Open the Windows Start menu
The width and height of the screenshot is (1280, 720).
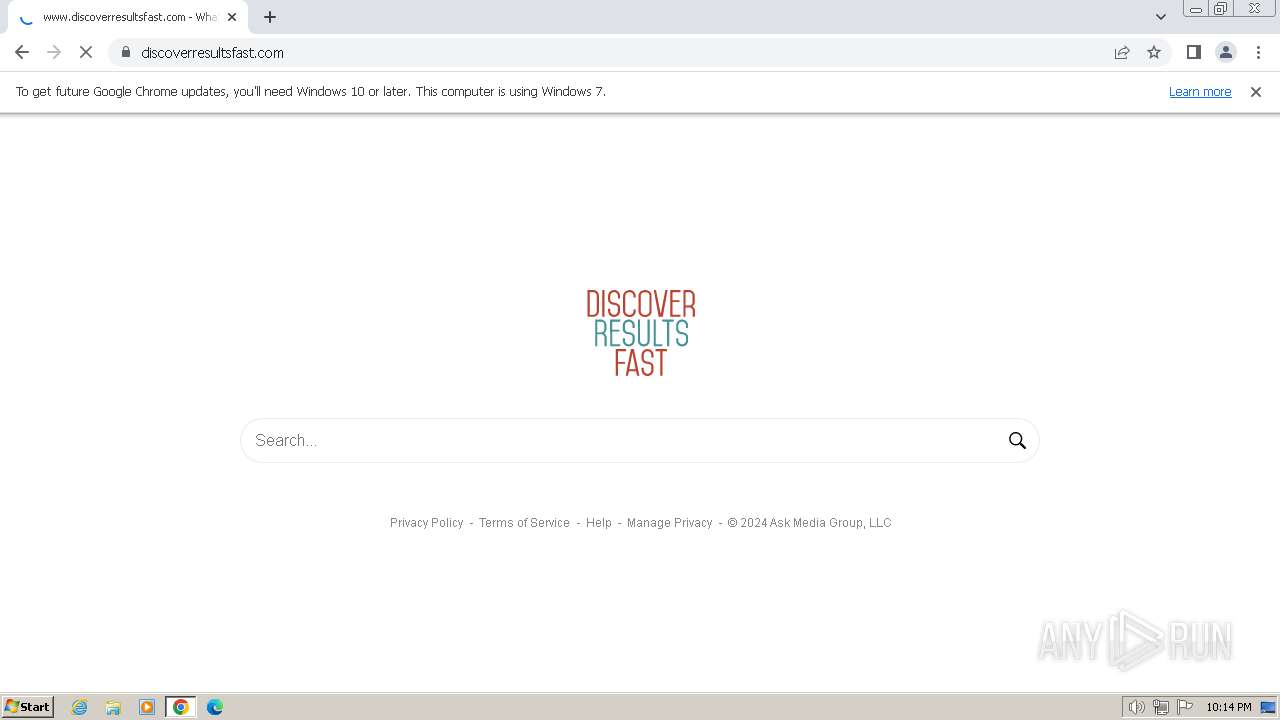(28, 707)
